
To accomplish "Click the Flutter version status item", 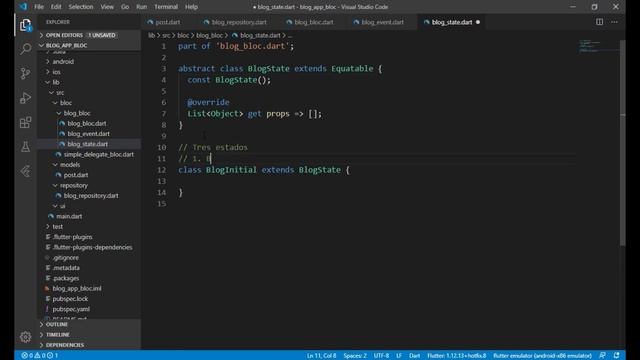I will coord(456,356).
